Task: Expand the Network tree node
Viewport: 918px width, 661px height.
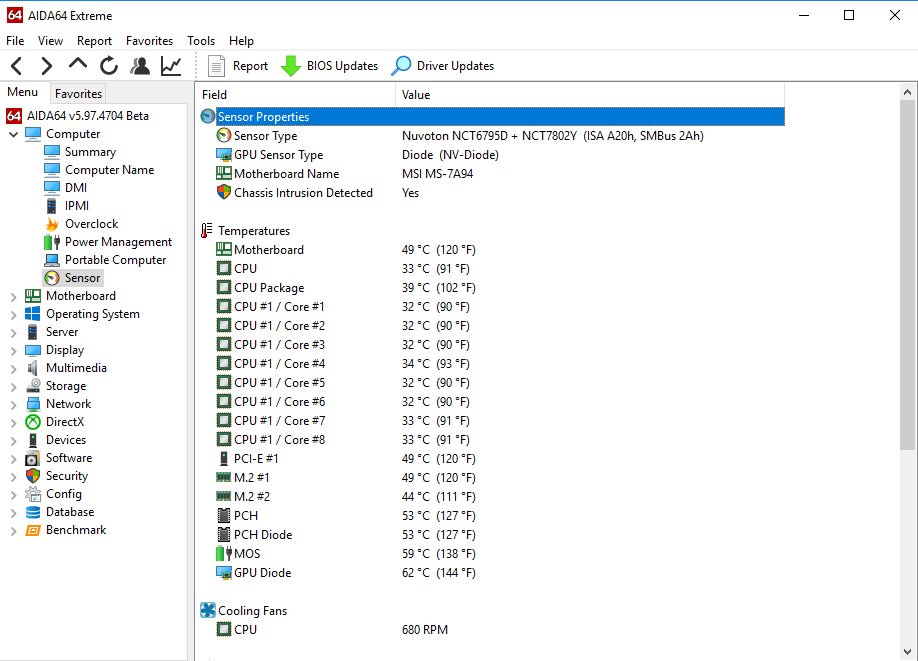Action: (14, 405)
